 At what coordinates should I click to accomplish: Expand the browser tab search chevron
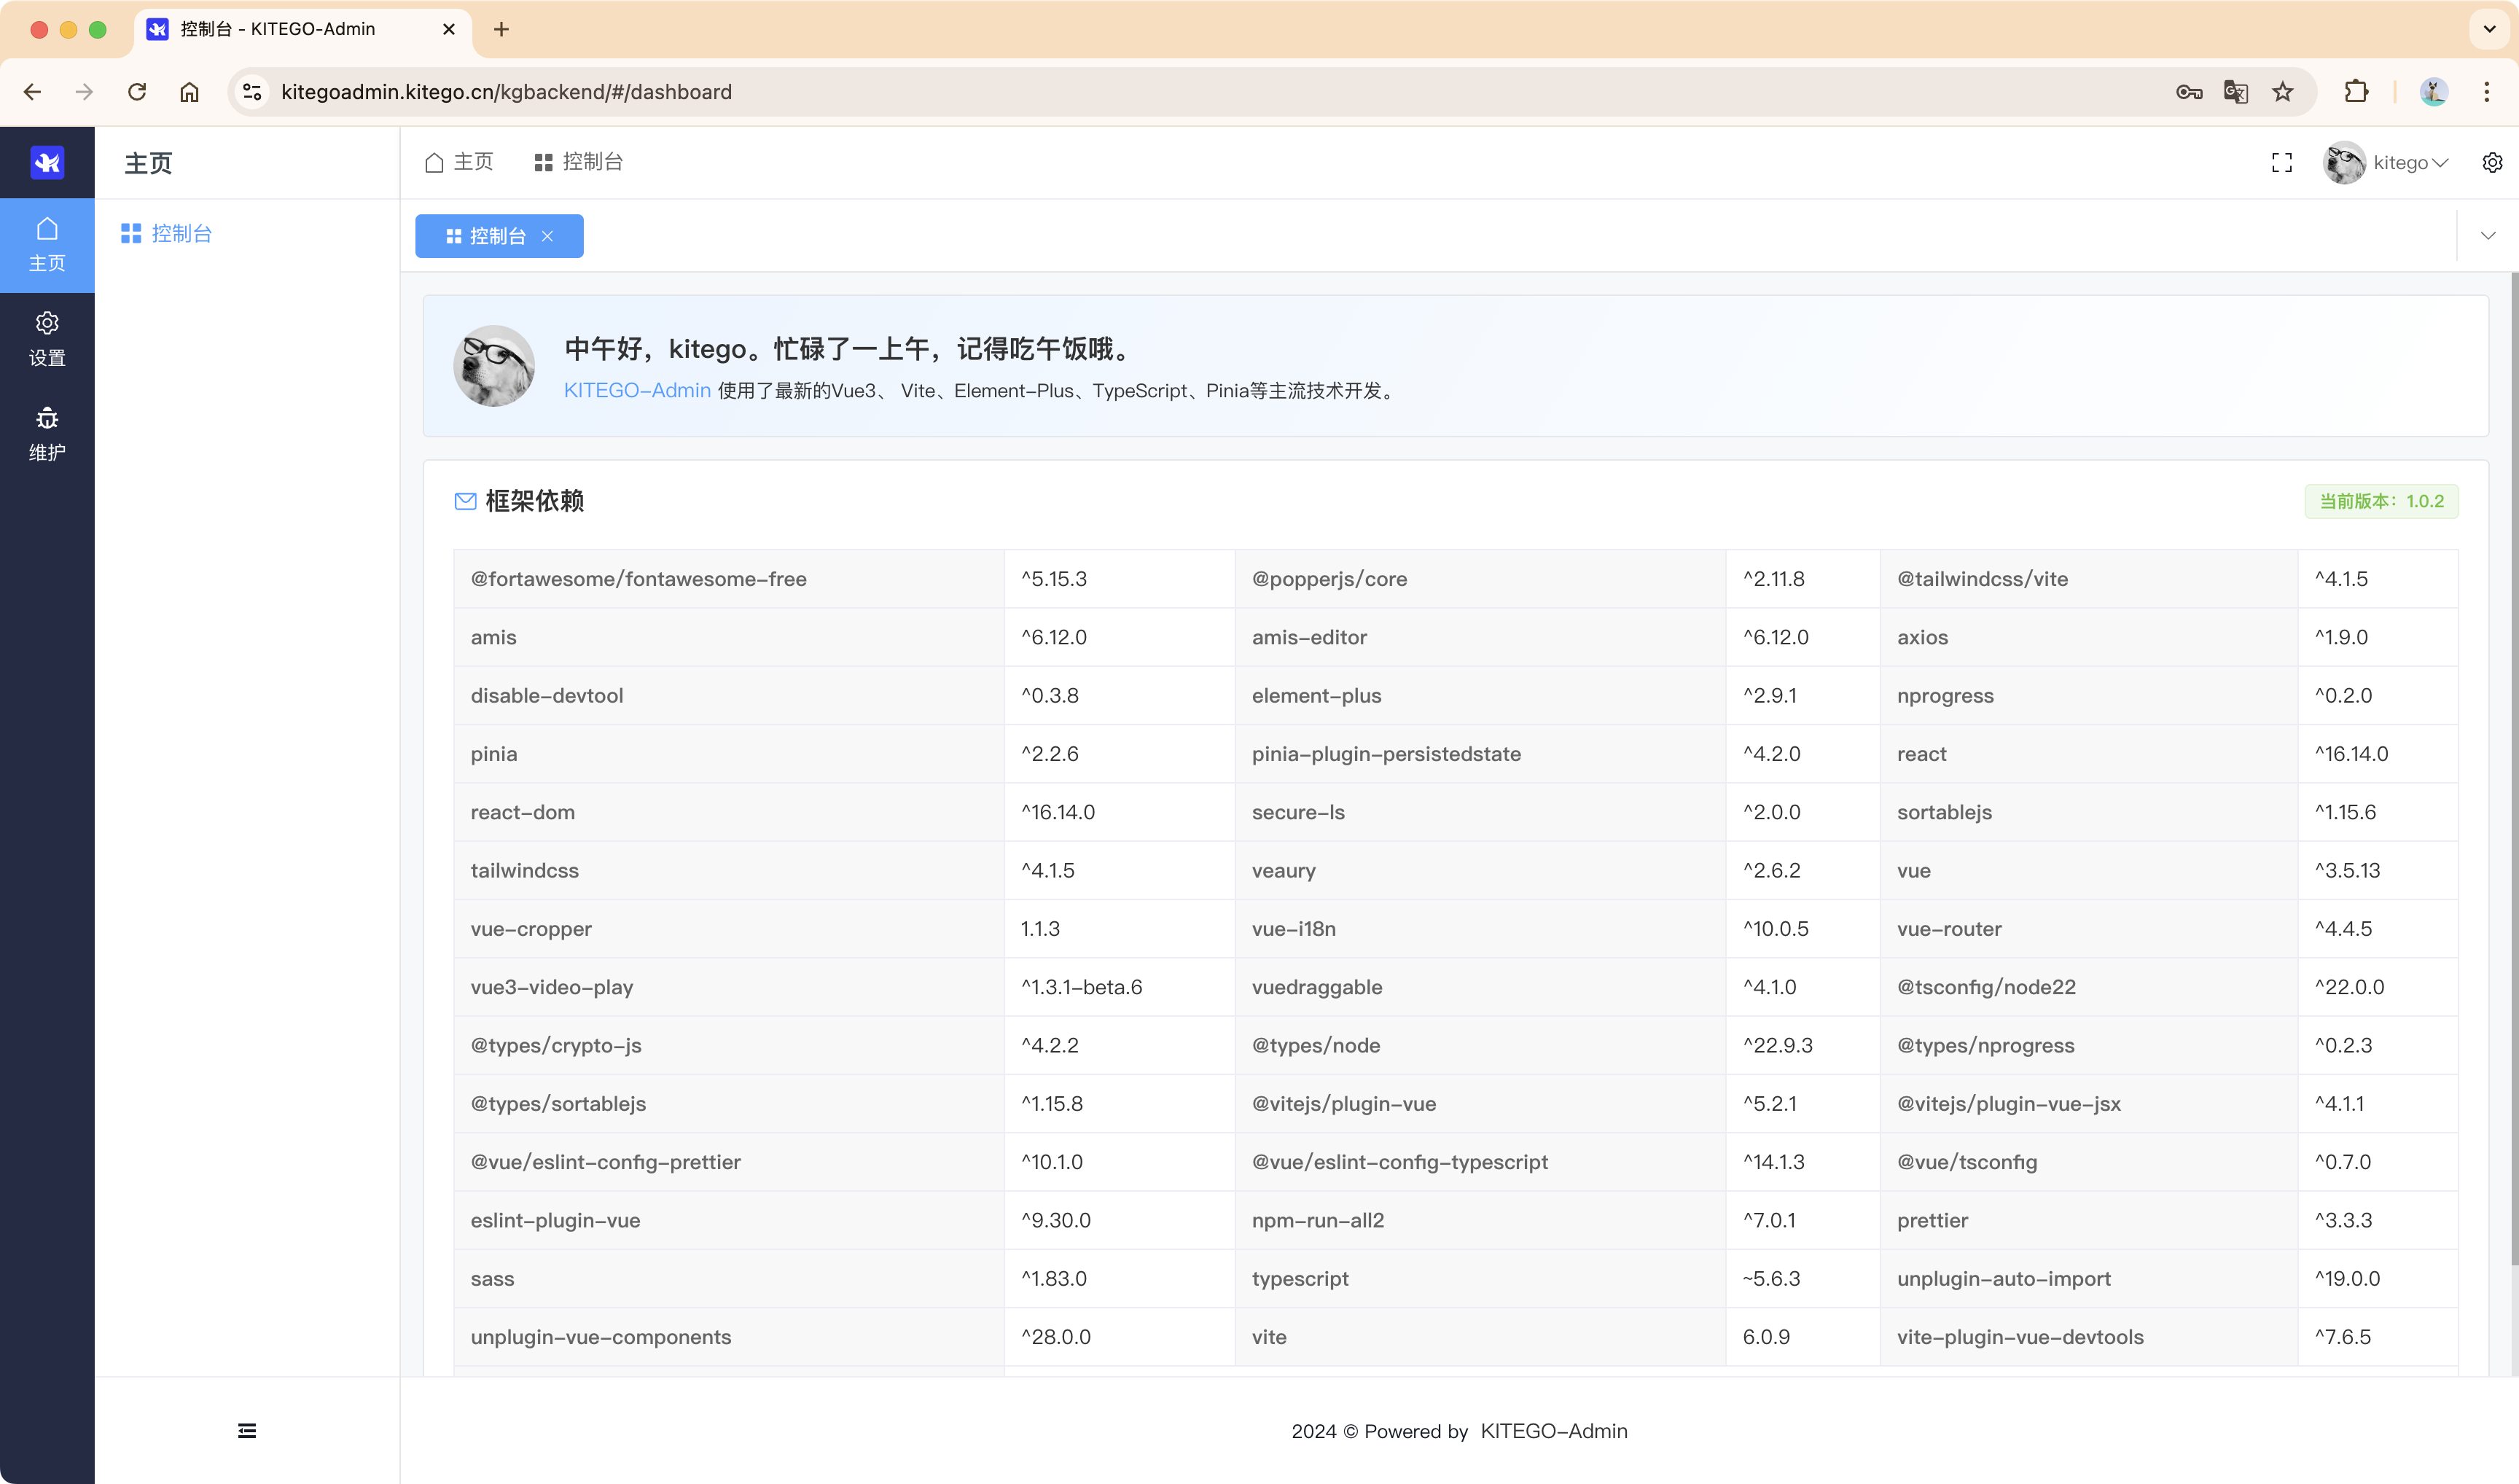(x=2489, y=29)
